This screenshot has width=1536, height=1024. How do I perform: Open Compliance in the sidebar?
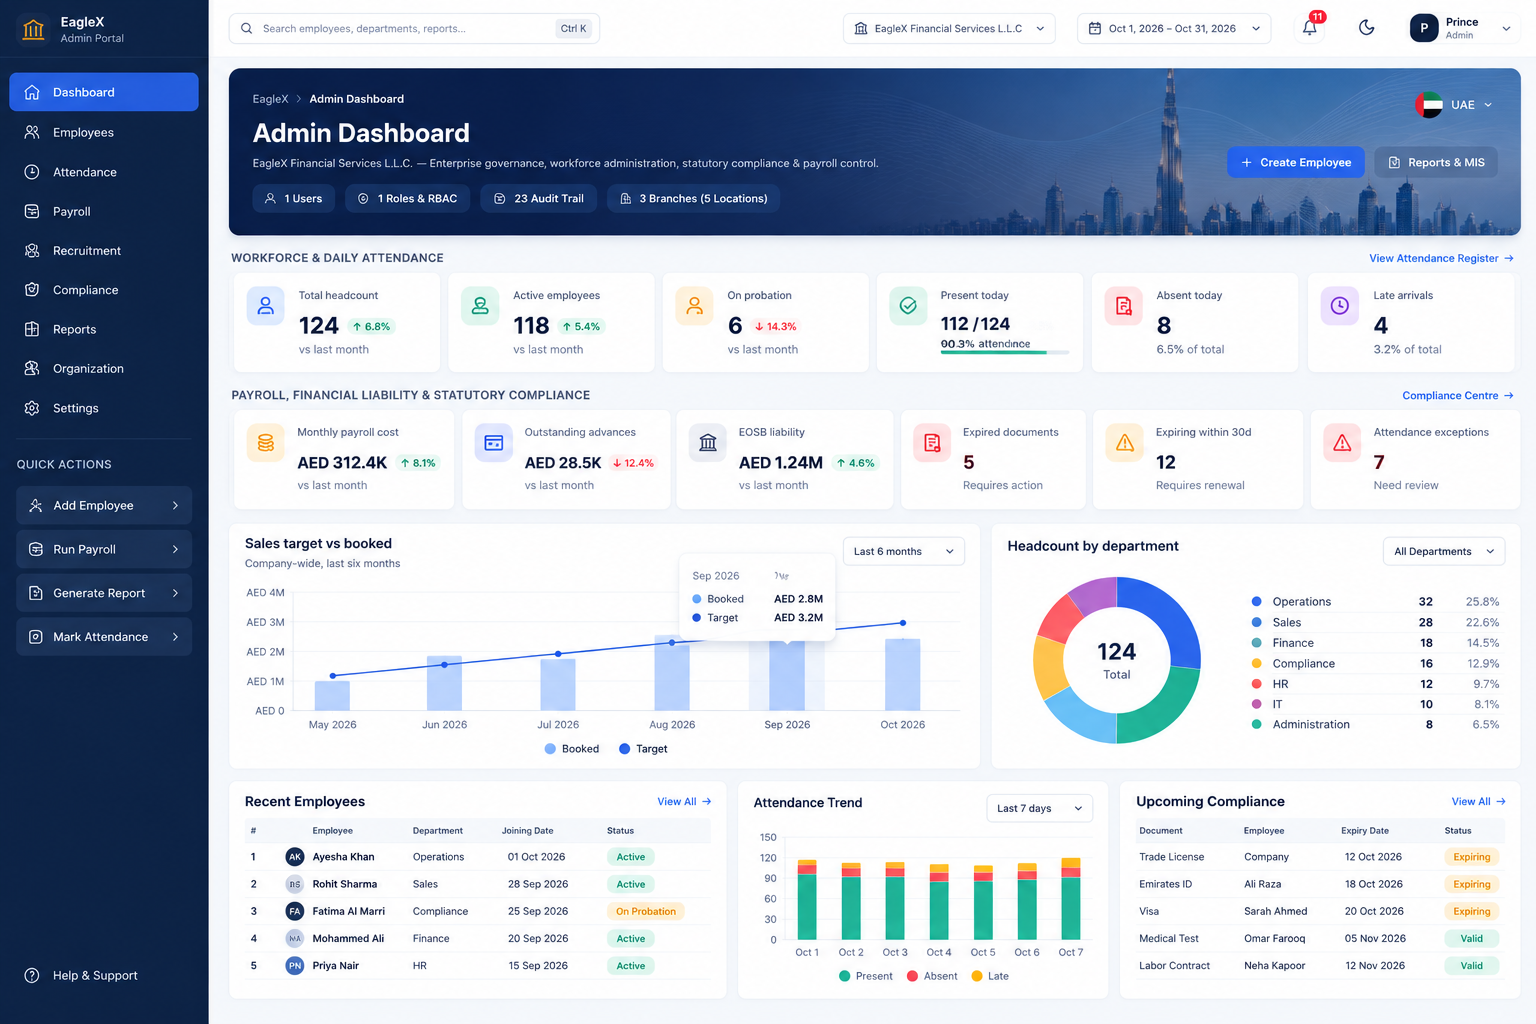pos(104,290)
